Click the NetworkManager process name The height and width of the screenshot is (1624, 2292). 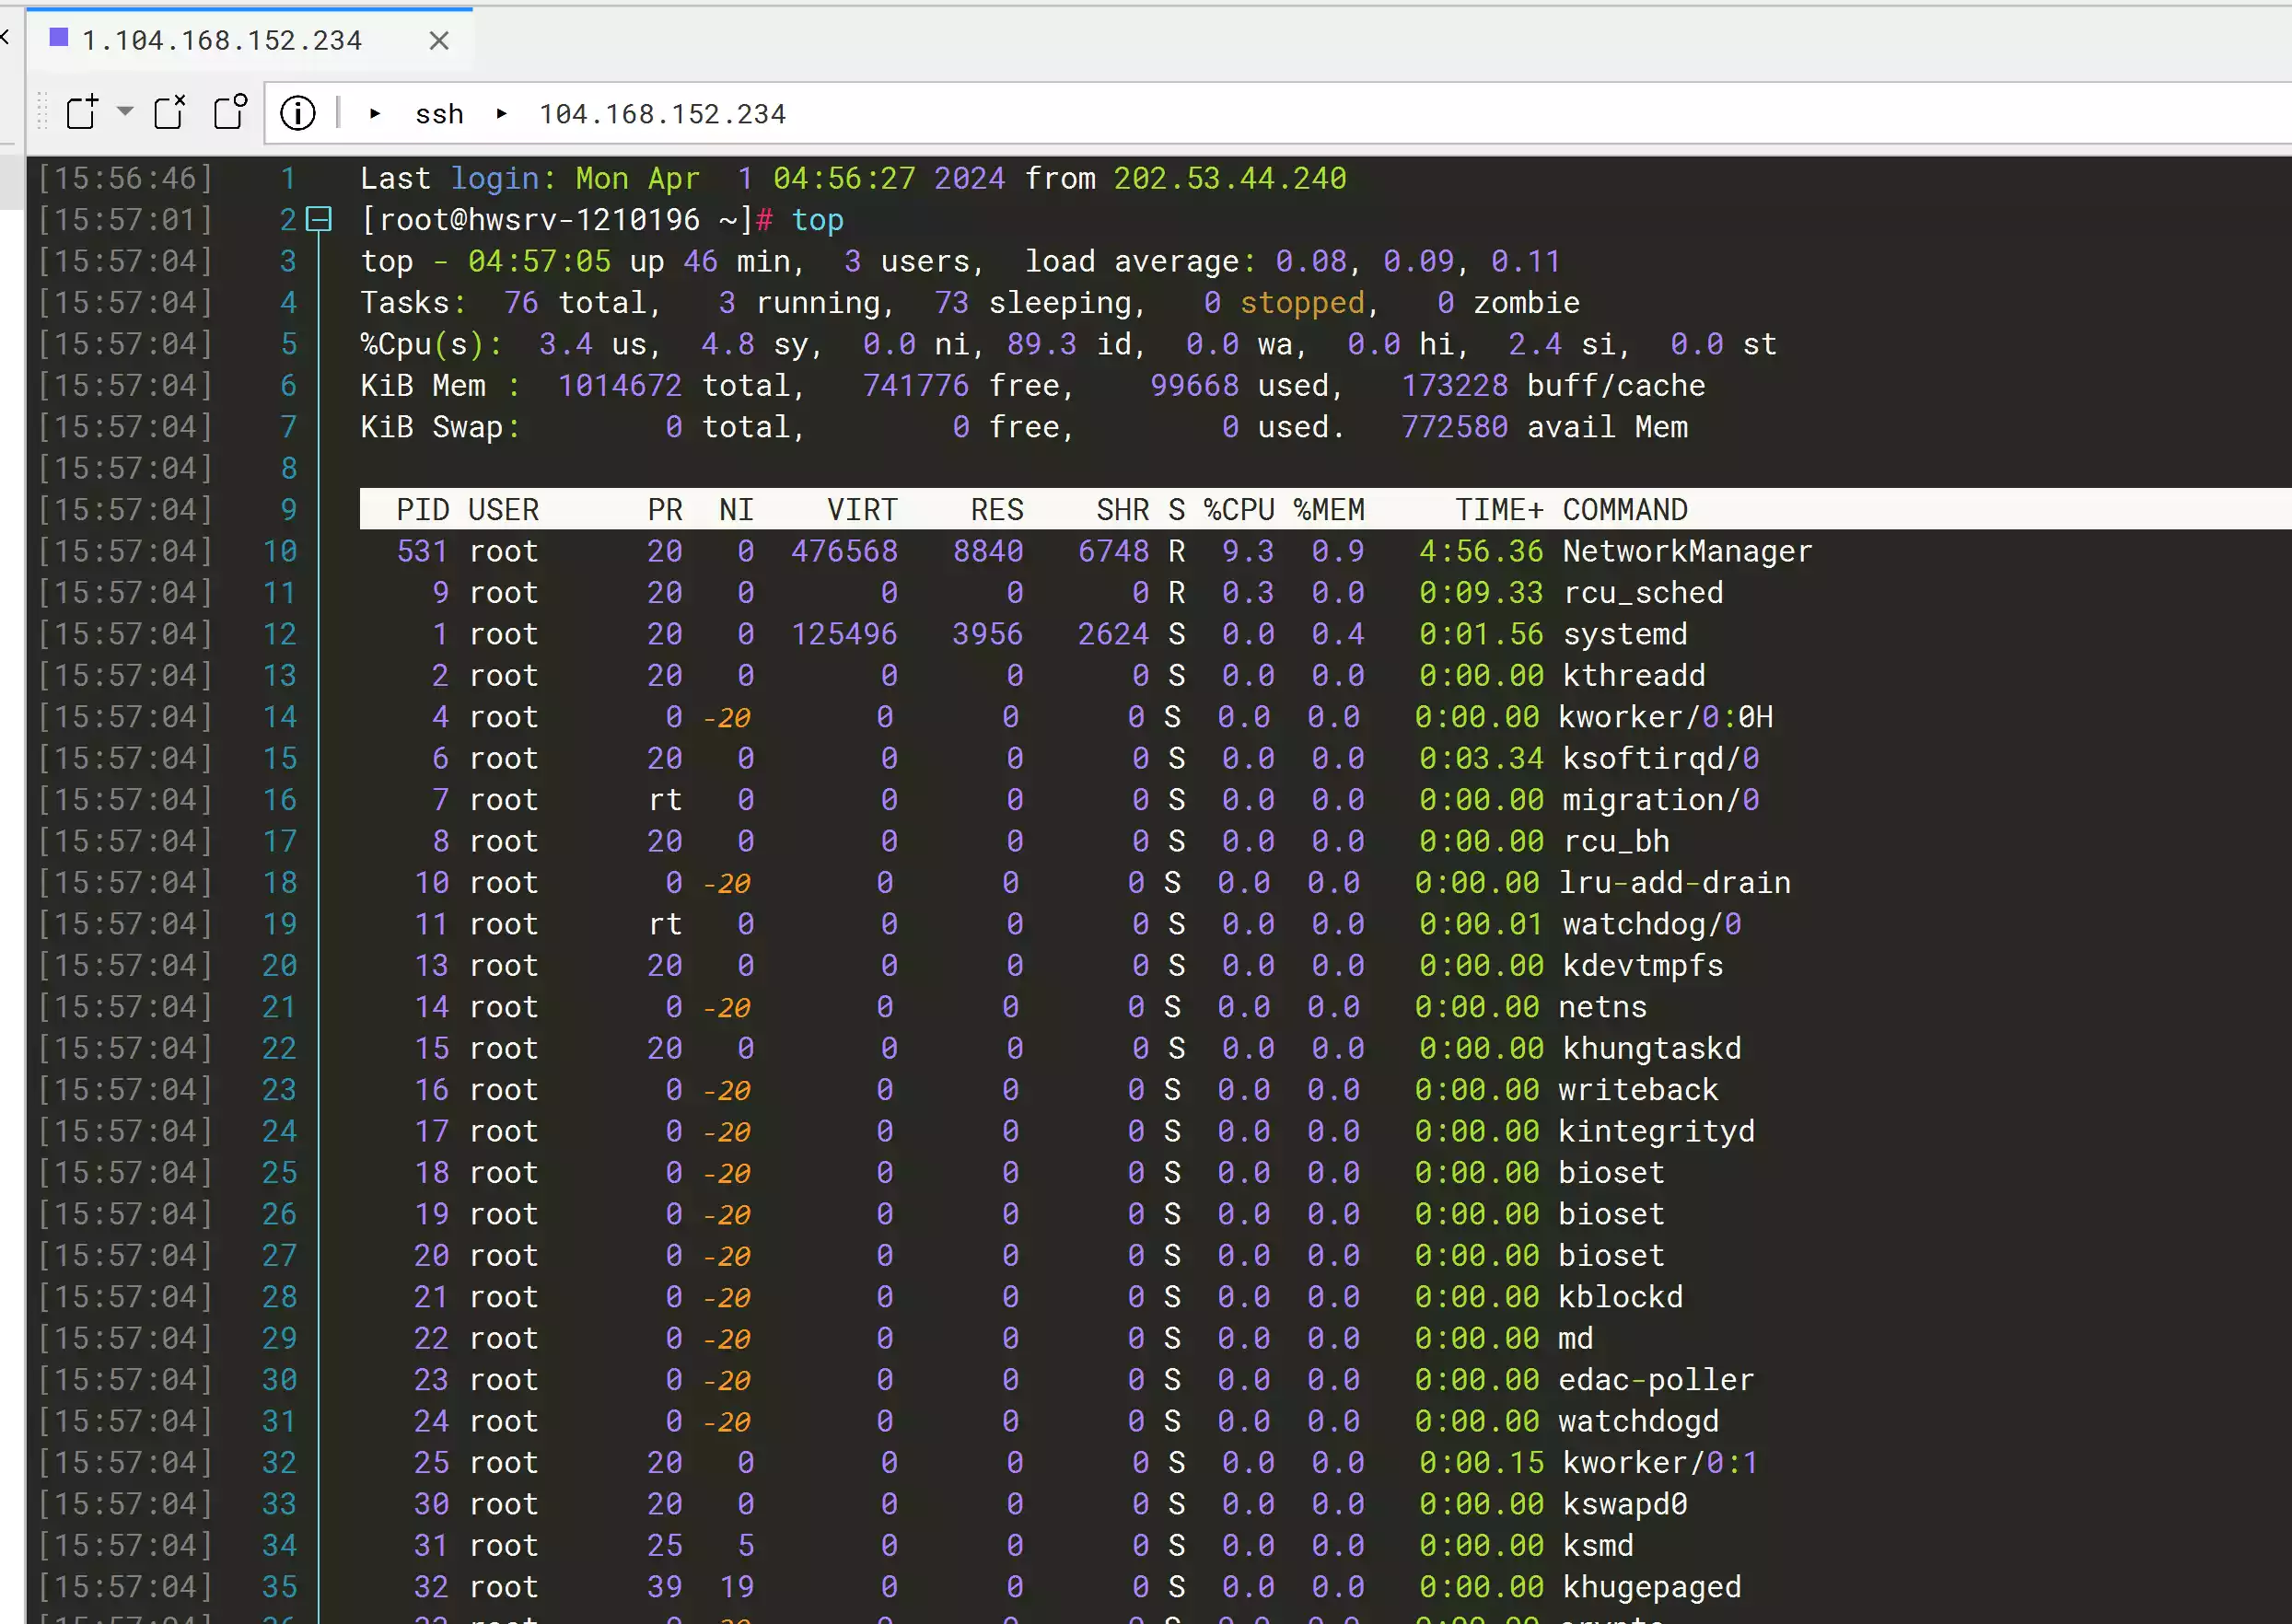pos(1687,552)
